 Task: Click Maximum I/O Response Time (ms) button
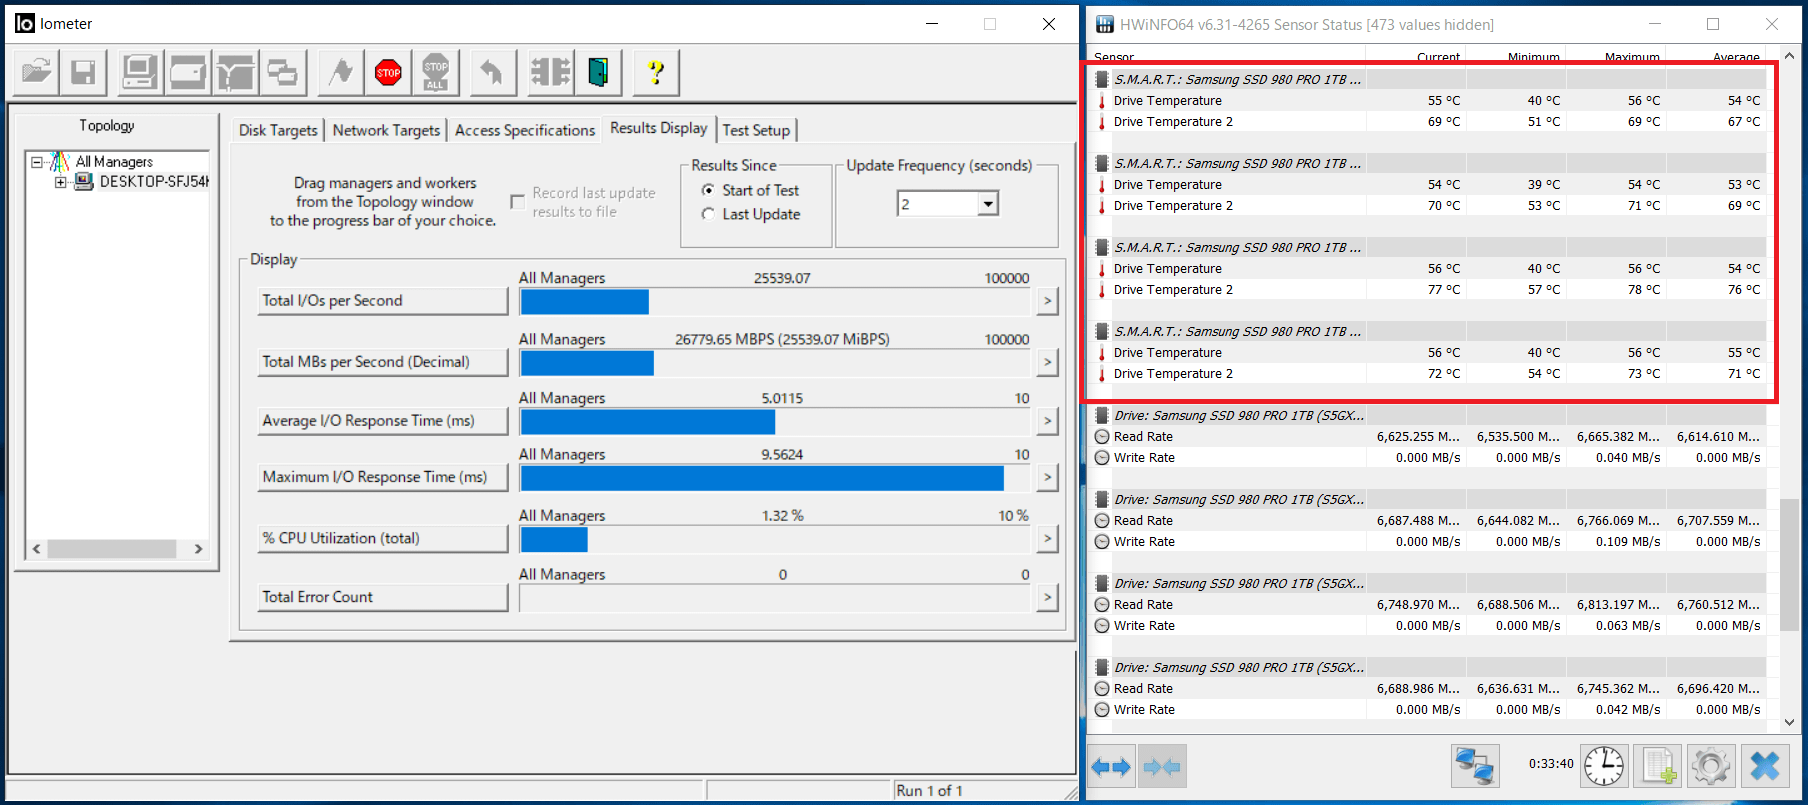383,477
